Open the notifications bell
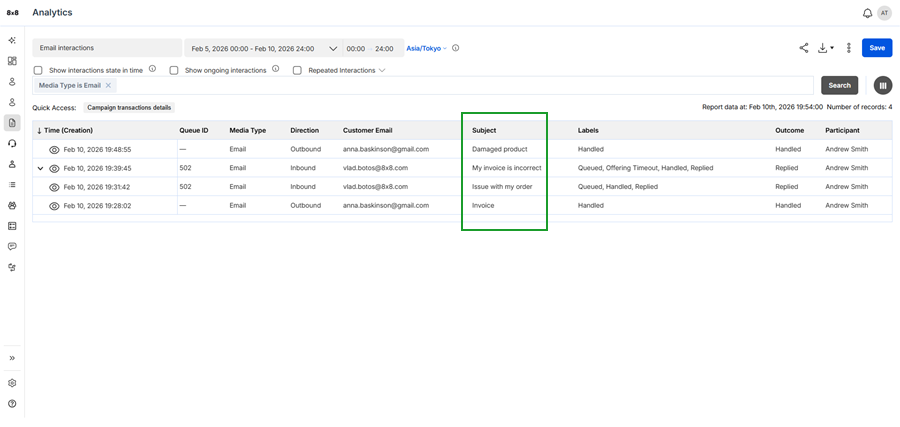900x427 pixels. 867,13
